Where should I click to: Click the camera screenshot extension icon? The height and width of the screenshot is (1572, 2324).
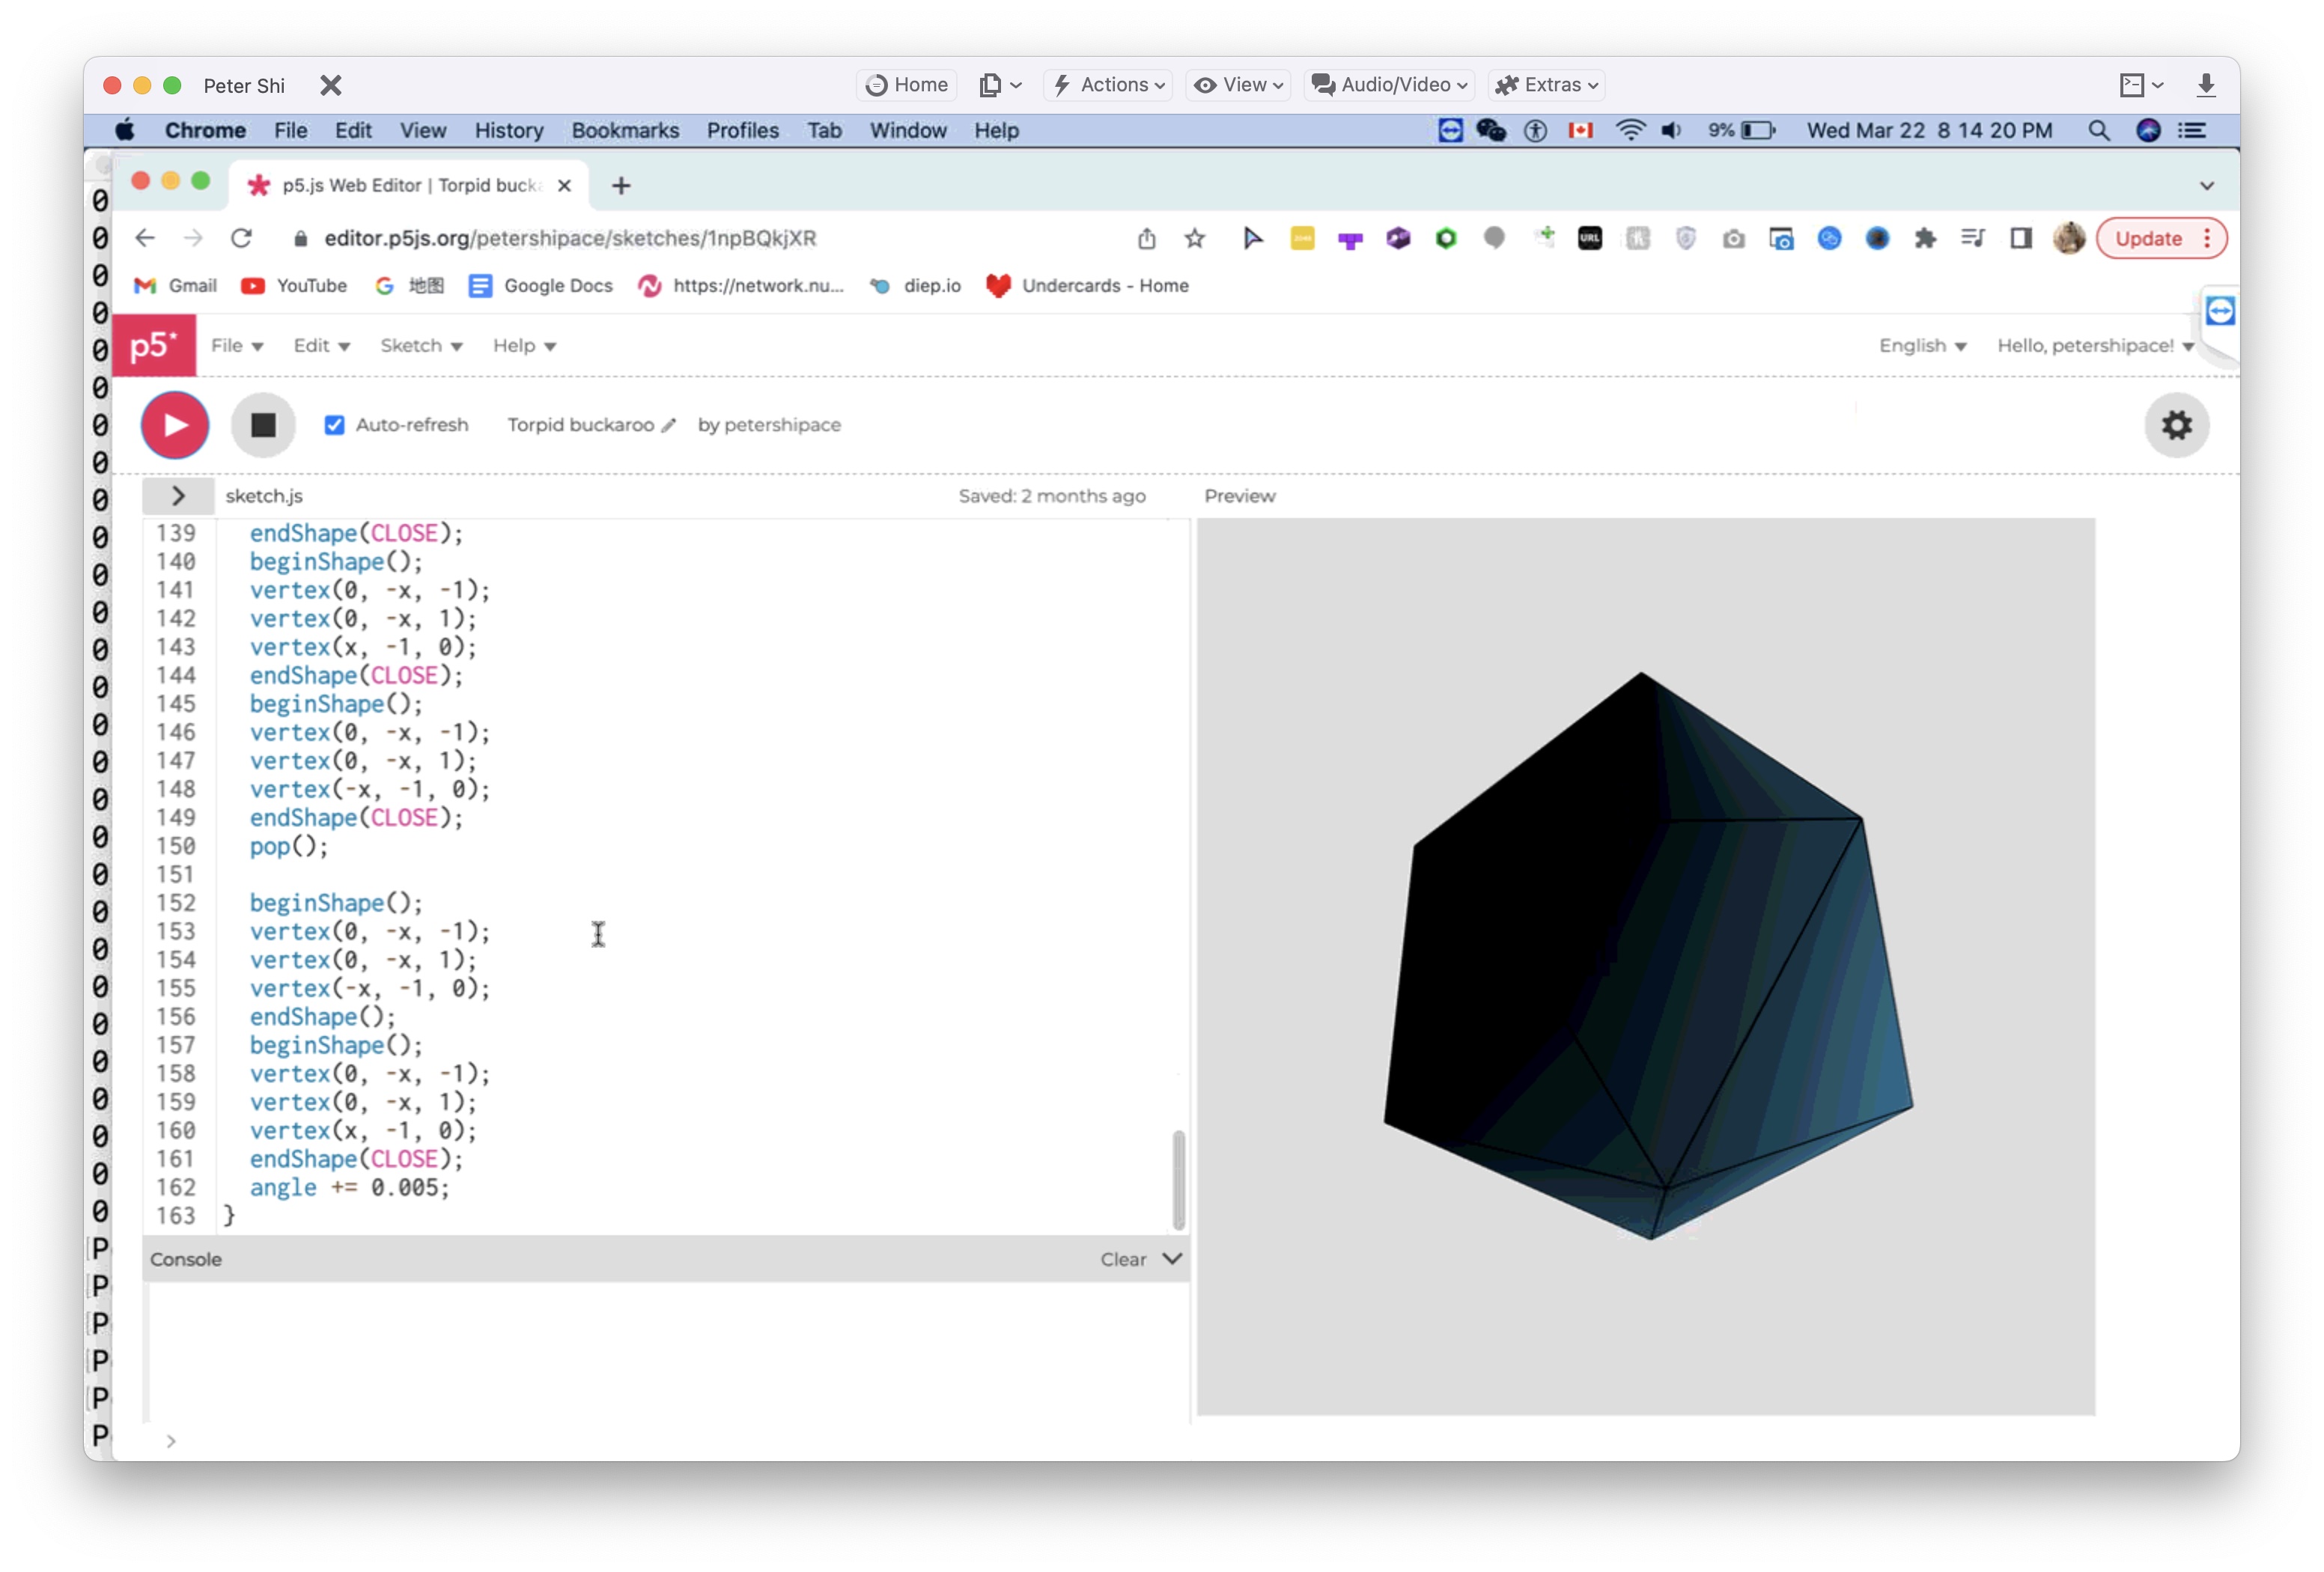tap(1733, 238)
